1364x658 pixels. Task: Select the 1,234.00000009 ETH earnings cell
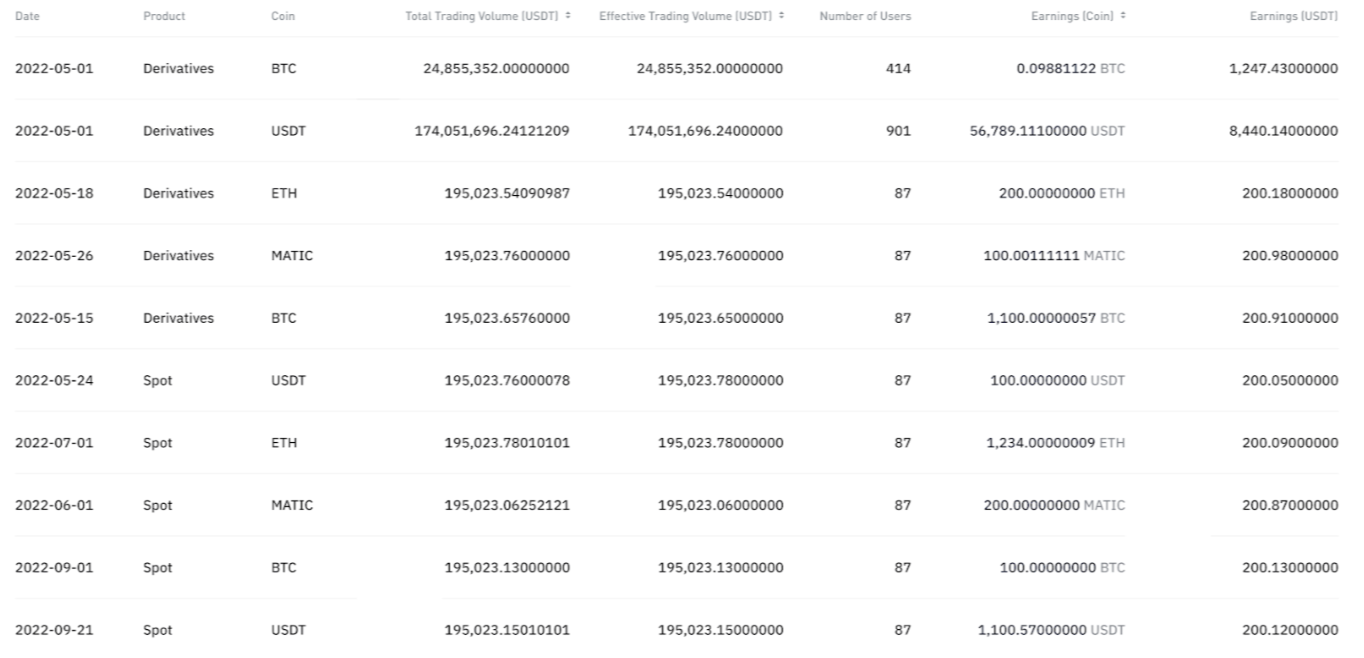pyautogui.click(x=1054, y=443)
